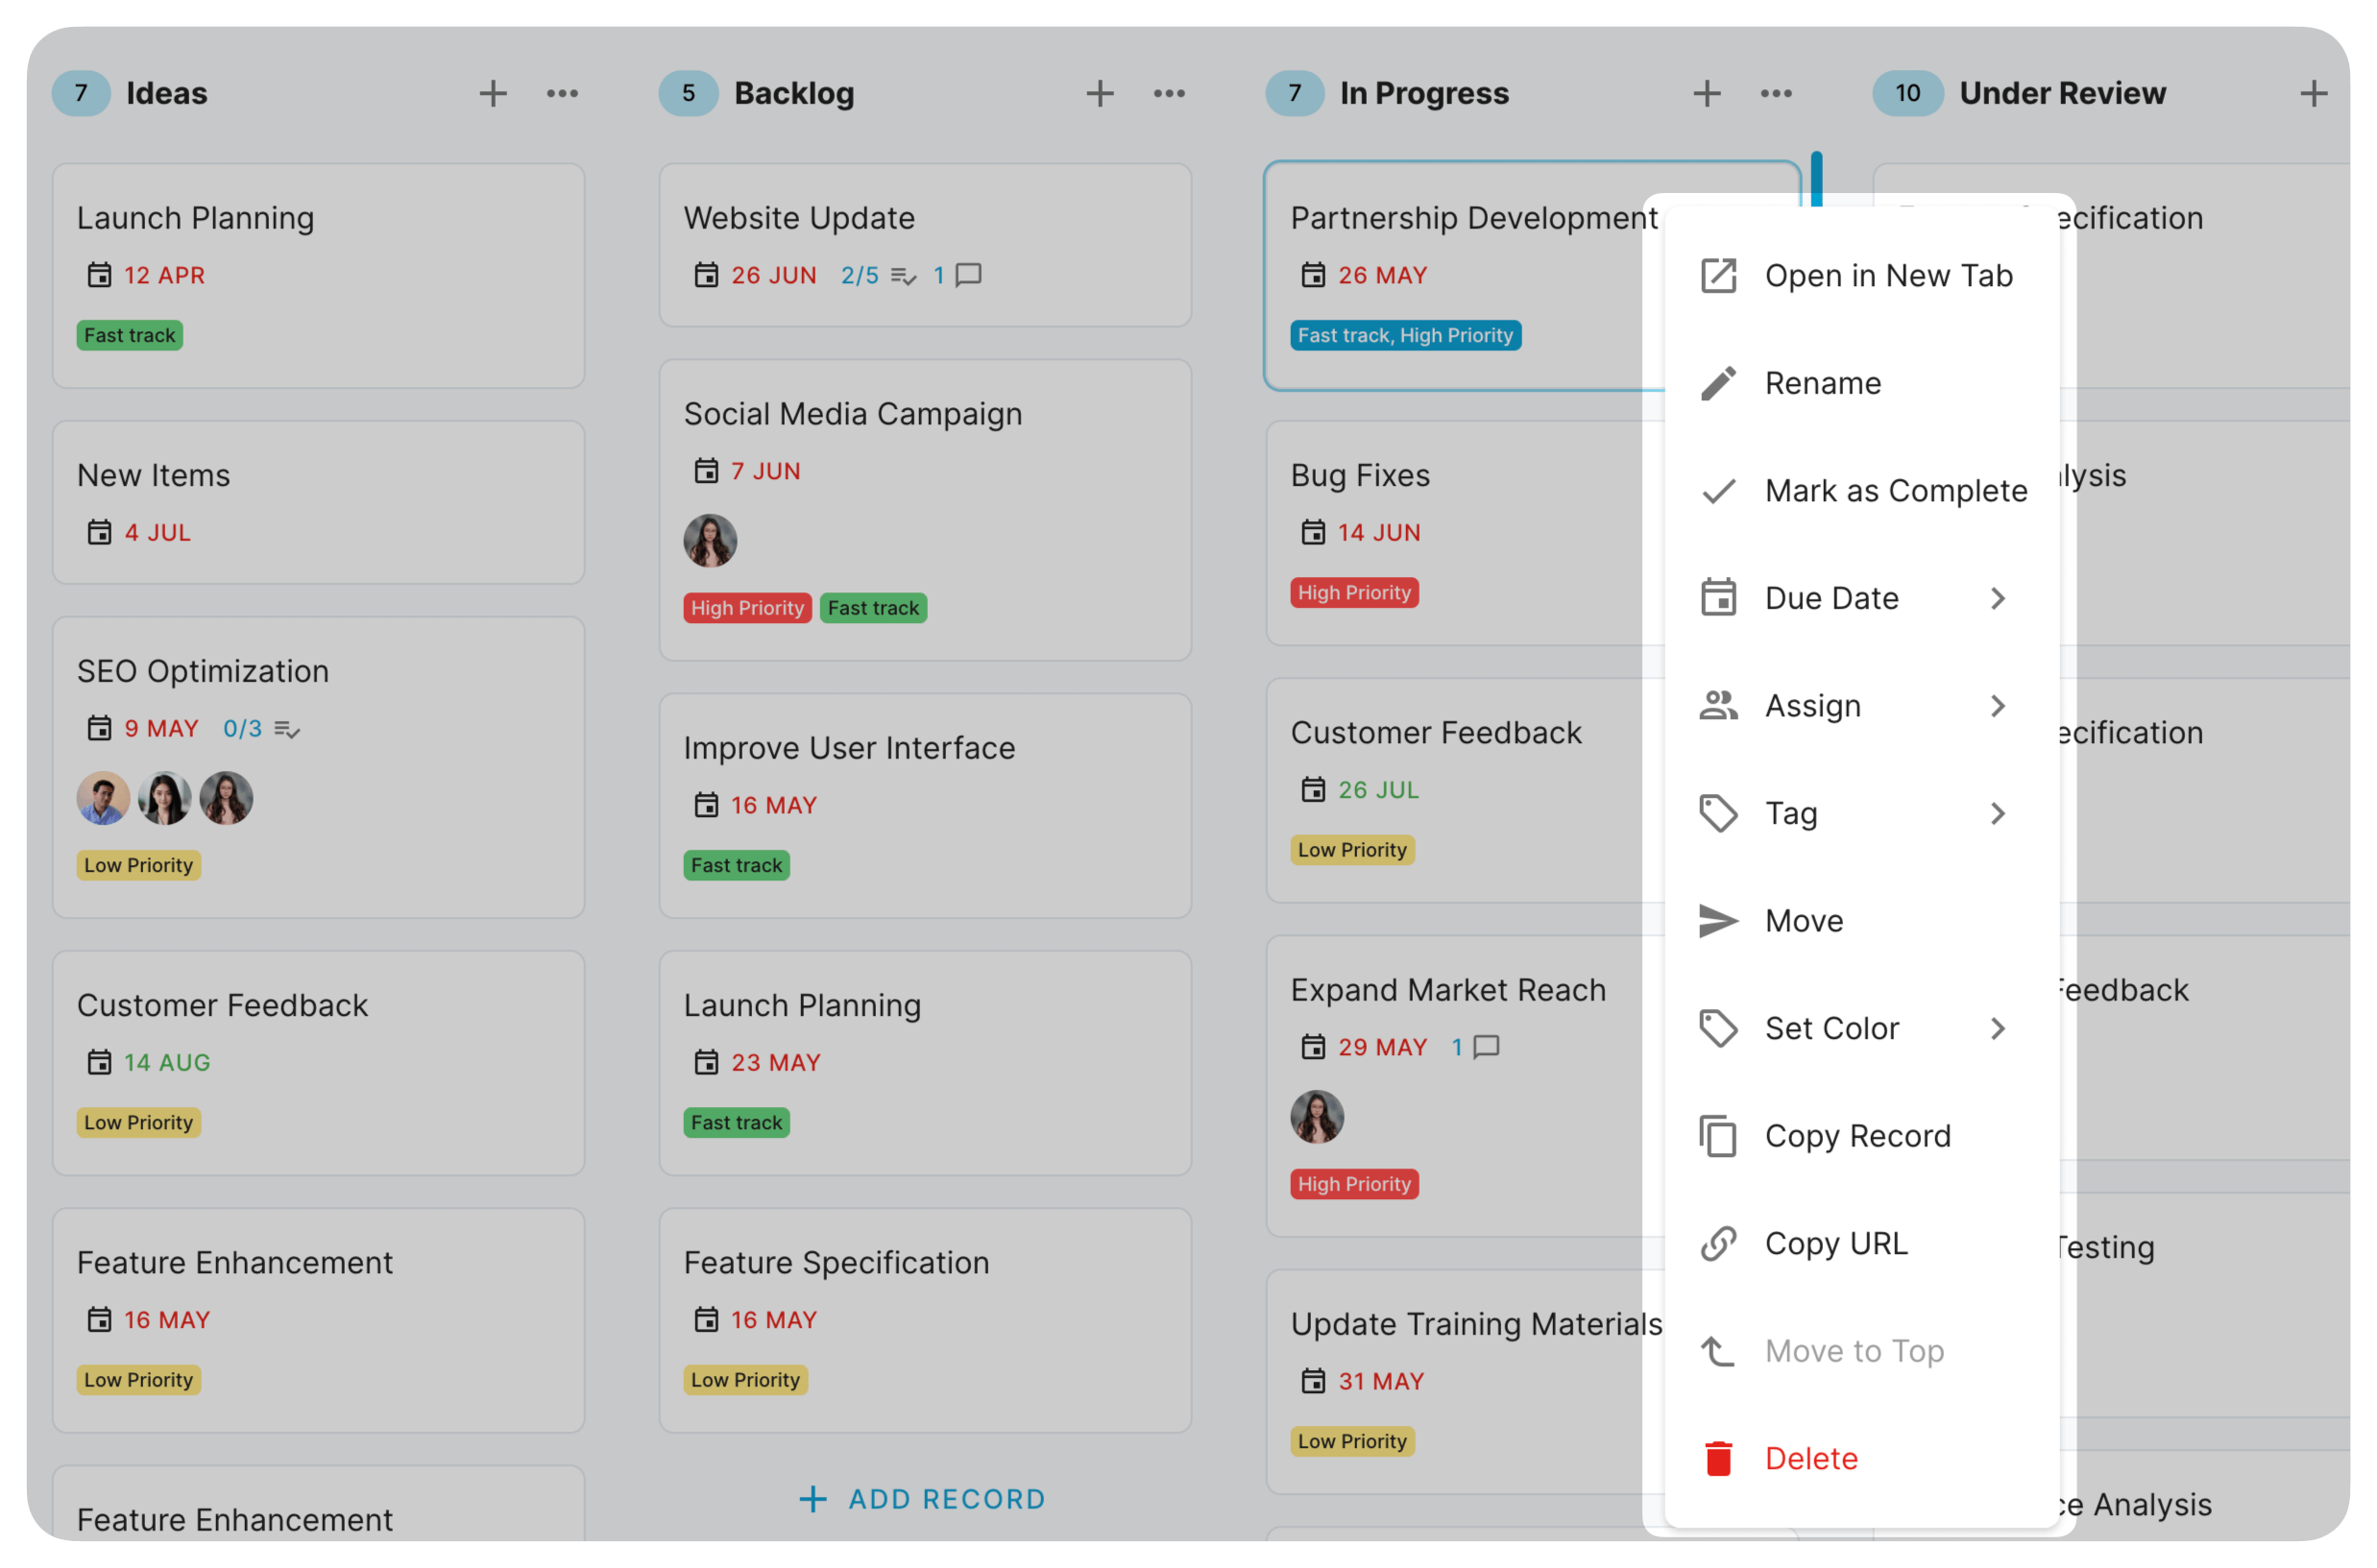The width and height of the screenshot is (2377, 1568).
Task: Click Website Update comment bubble icon
Action: coord(968,275)
